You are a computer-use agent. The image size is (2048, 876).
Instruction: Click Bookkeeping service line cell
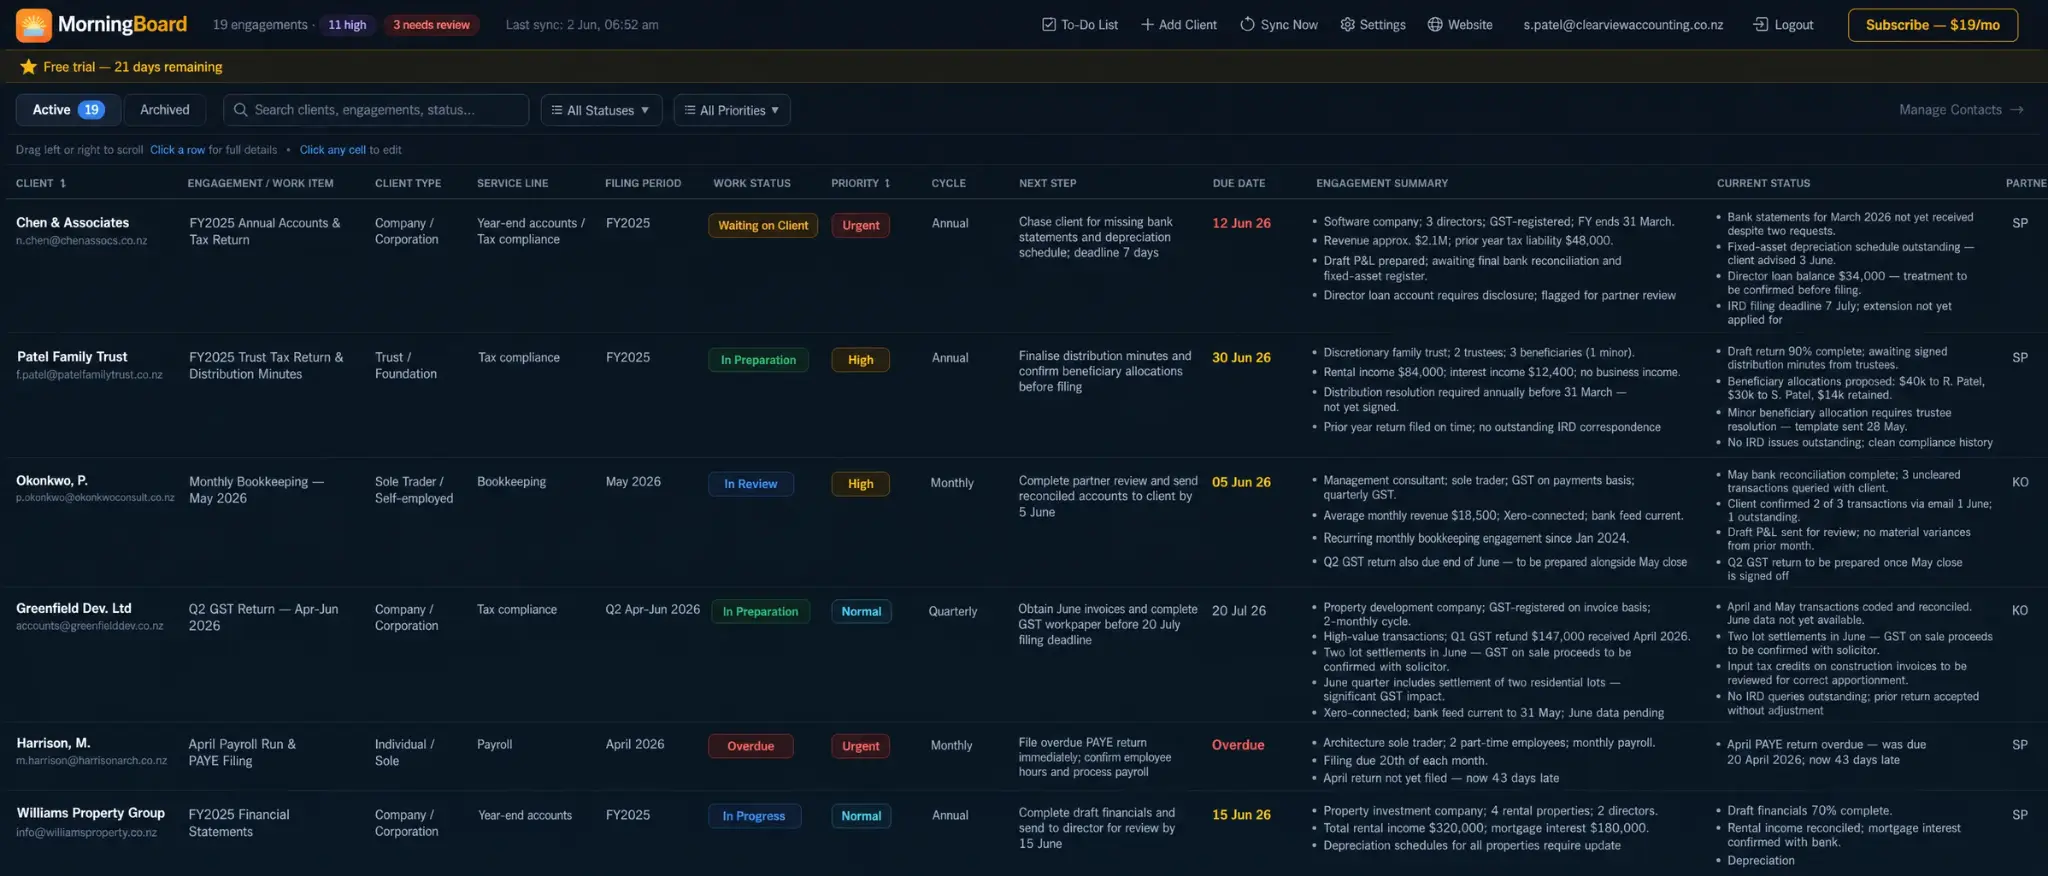click(511, 482)
